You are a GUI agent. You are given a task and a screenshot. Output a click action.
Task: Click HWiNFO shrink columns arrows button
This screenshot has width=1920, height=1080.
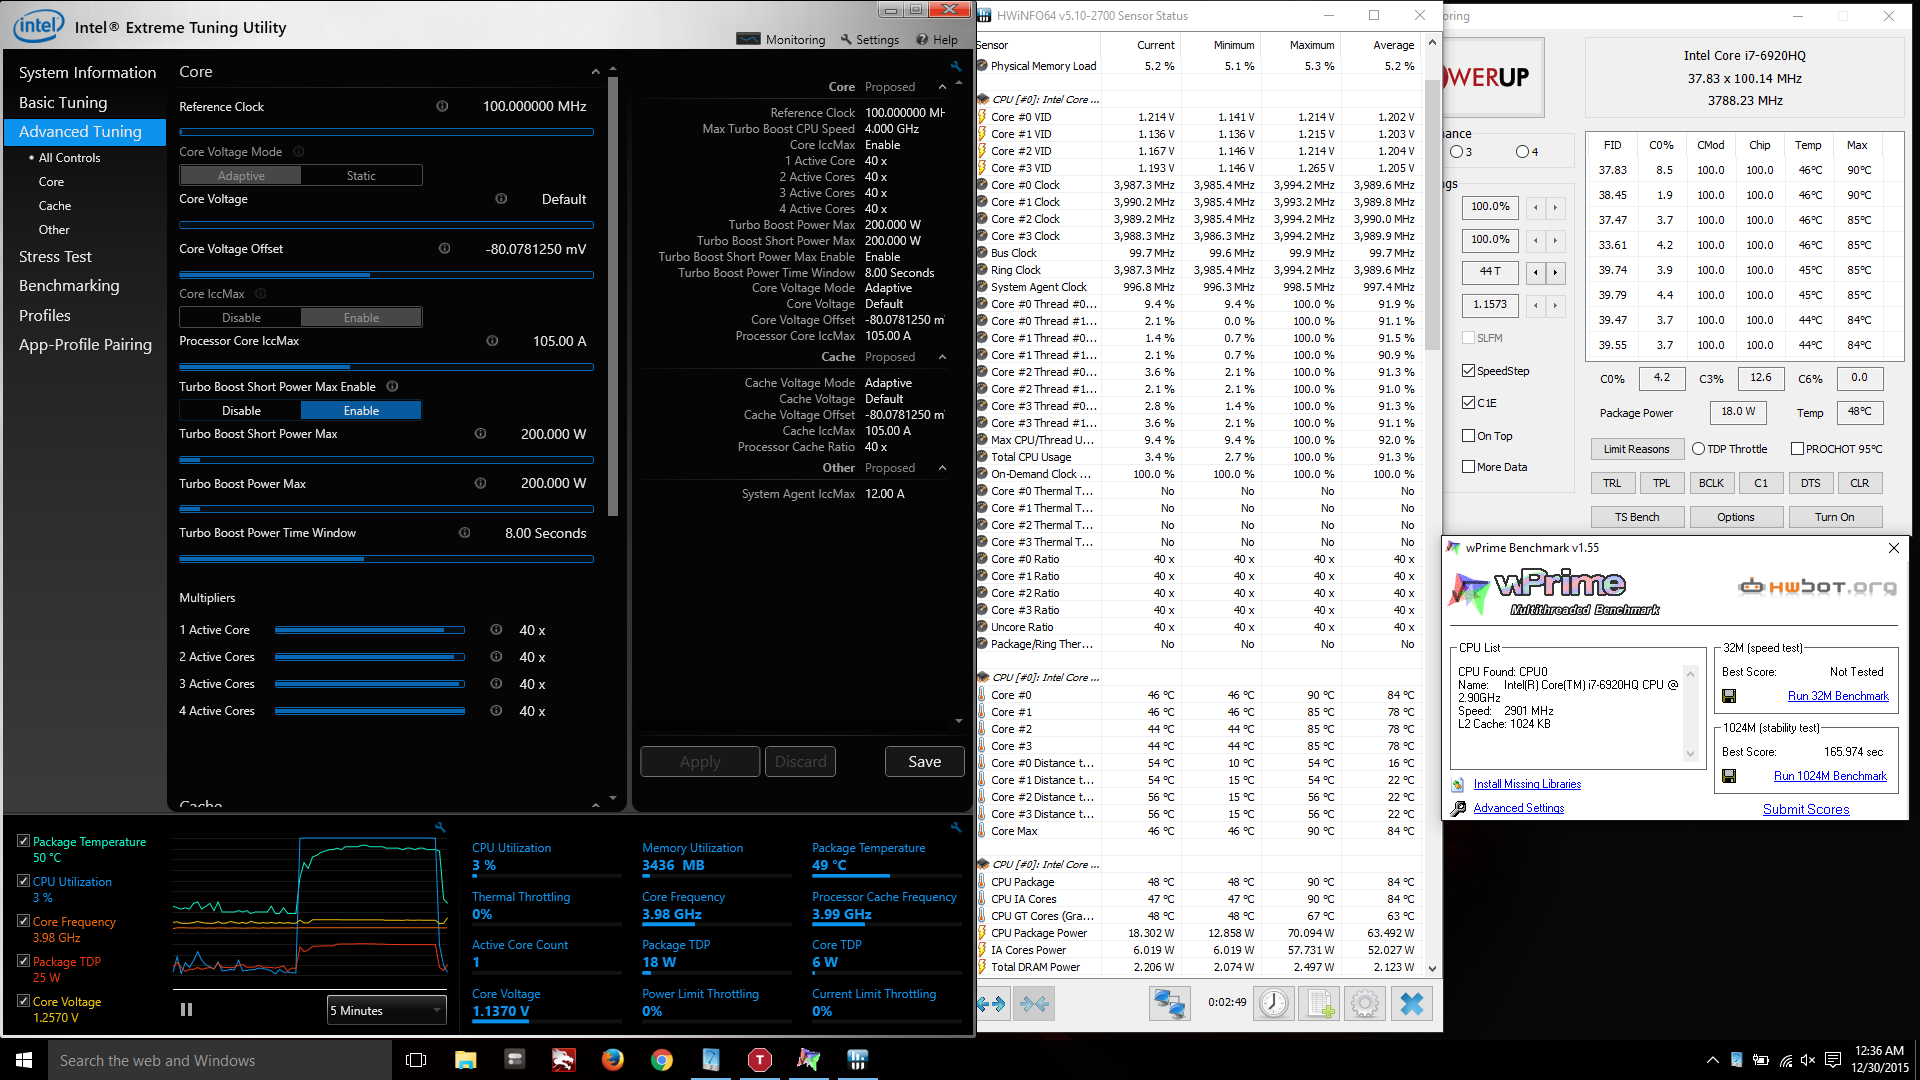coord(1035,1003)
